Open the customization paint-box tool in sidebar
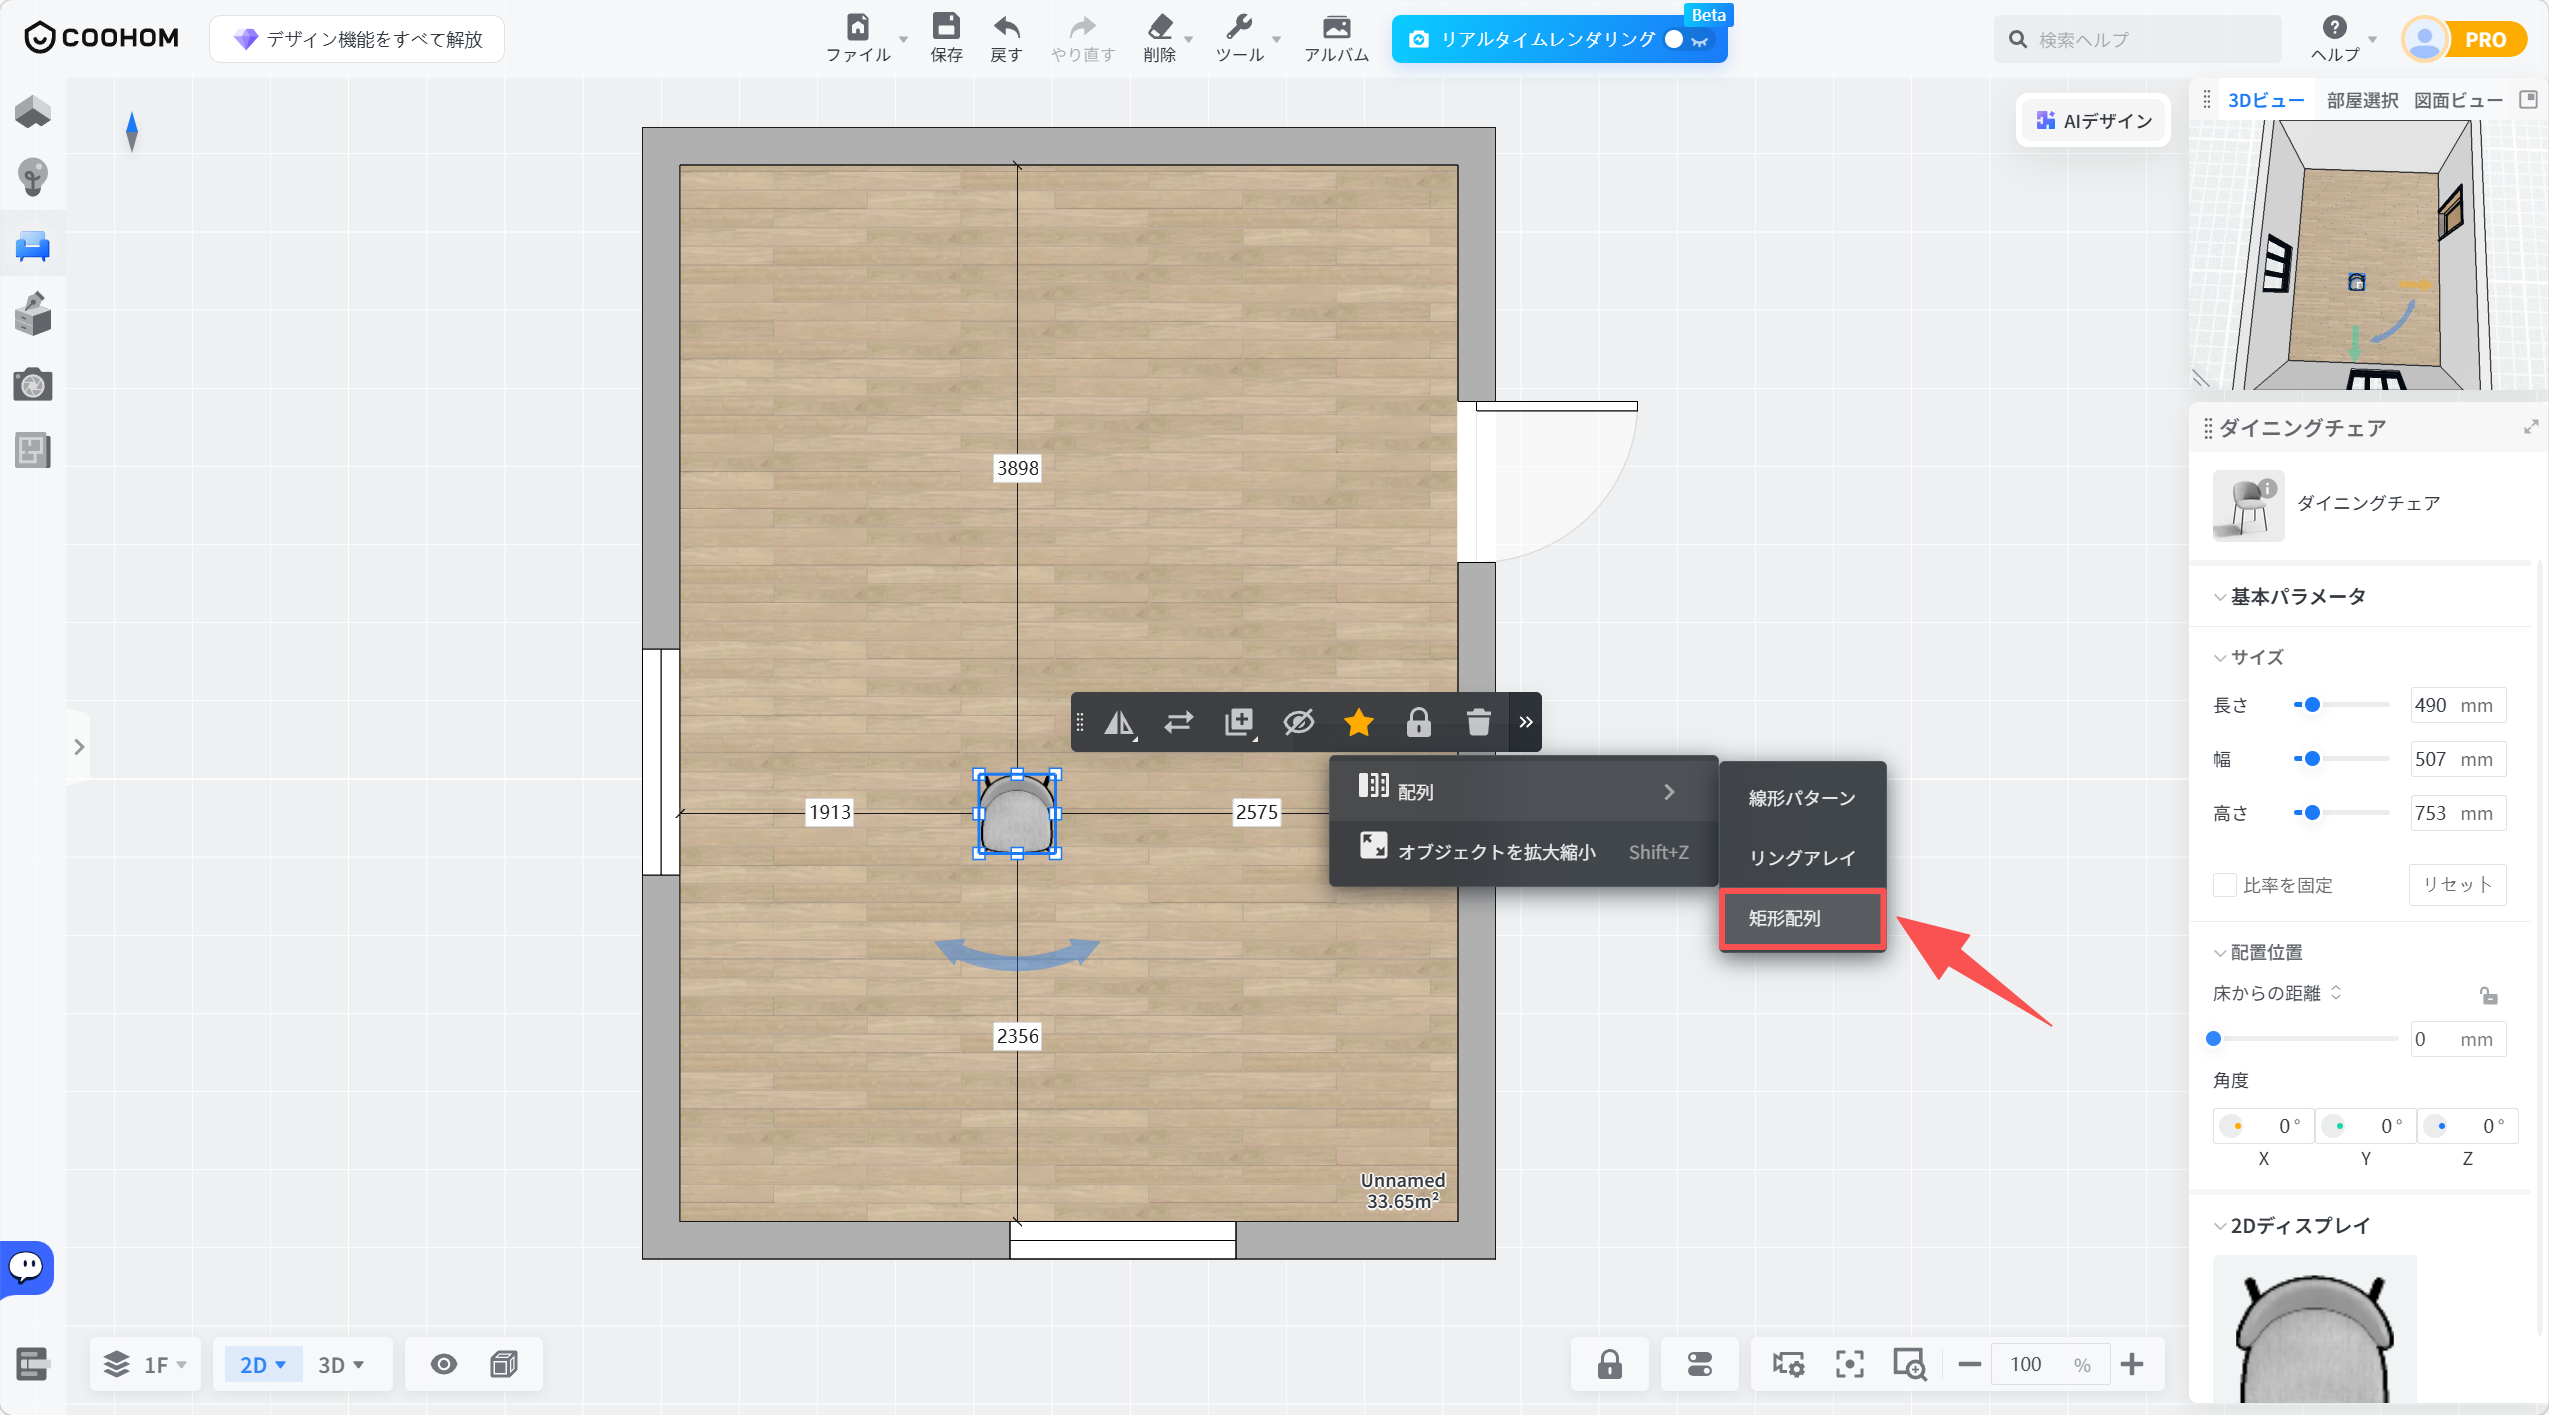The width and height of the screenshot is (2549, 1415). coord(33,314)
